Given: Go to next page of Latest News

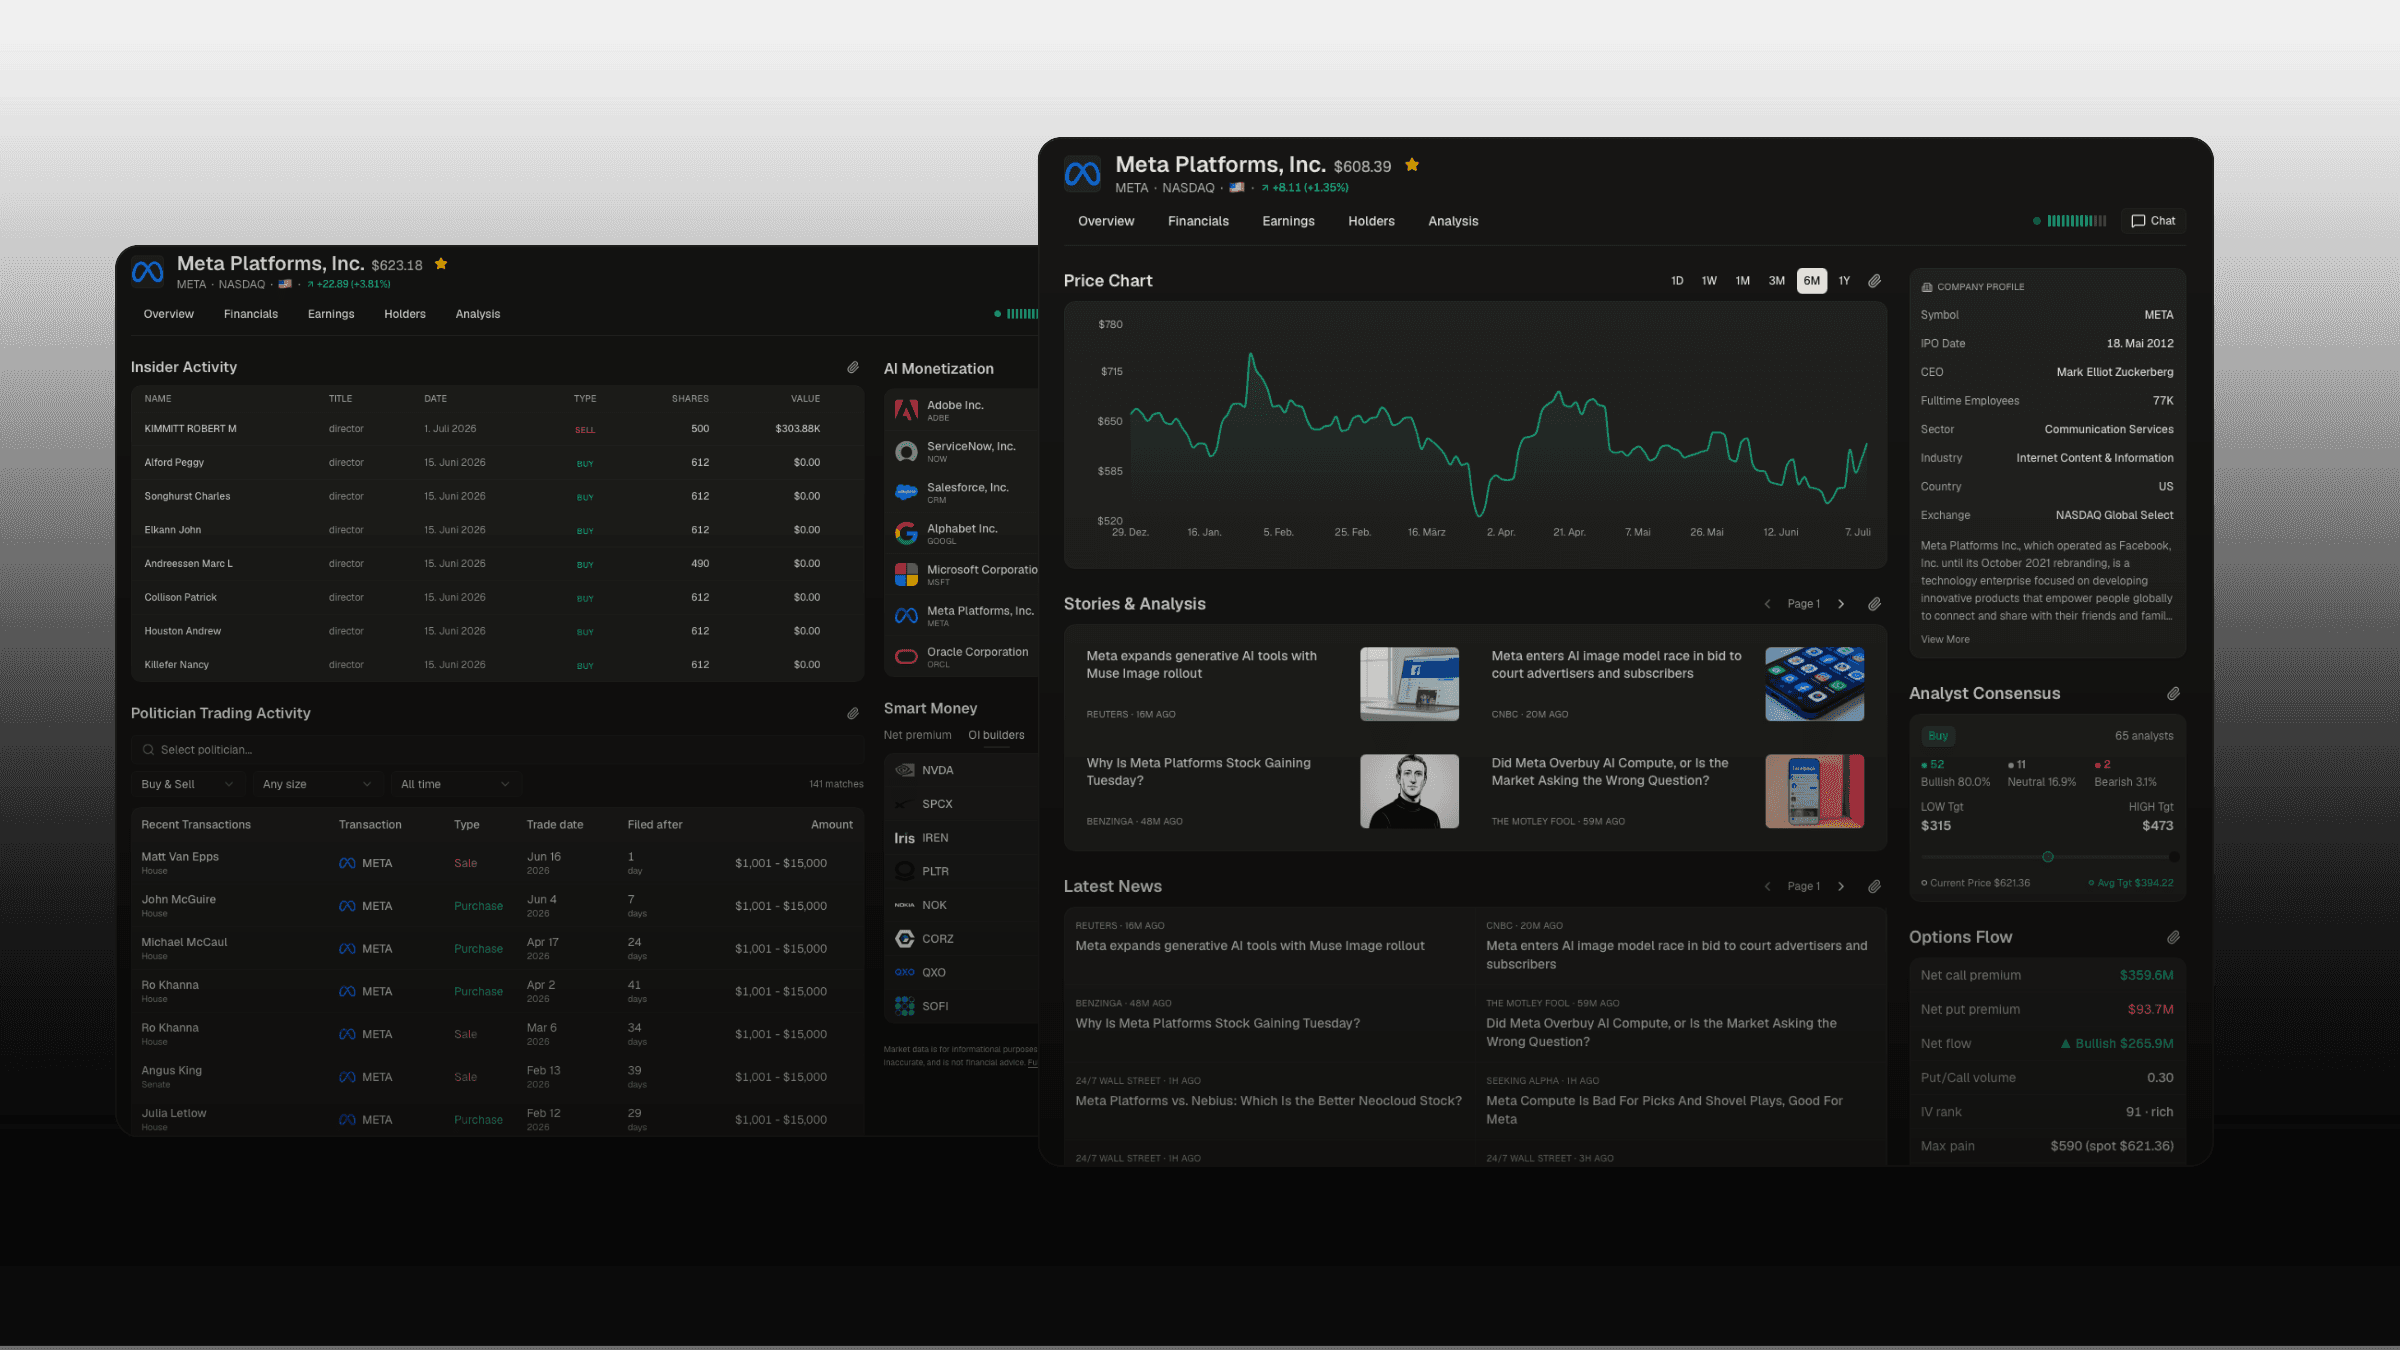Looking at the screenshot, I should click(1841, 887).
